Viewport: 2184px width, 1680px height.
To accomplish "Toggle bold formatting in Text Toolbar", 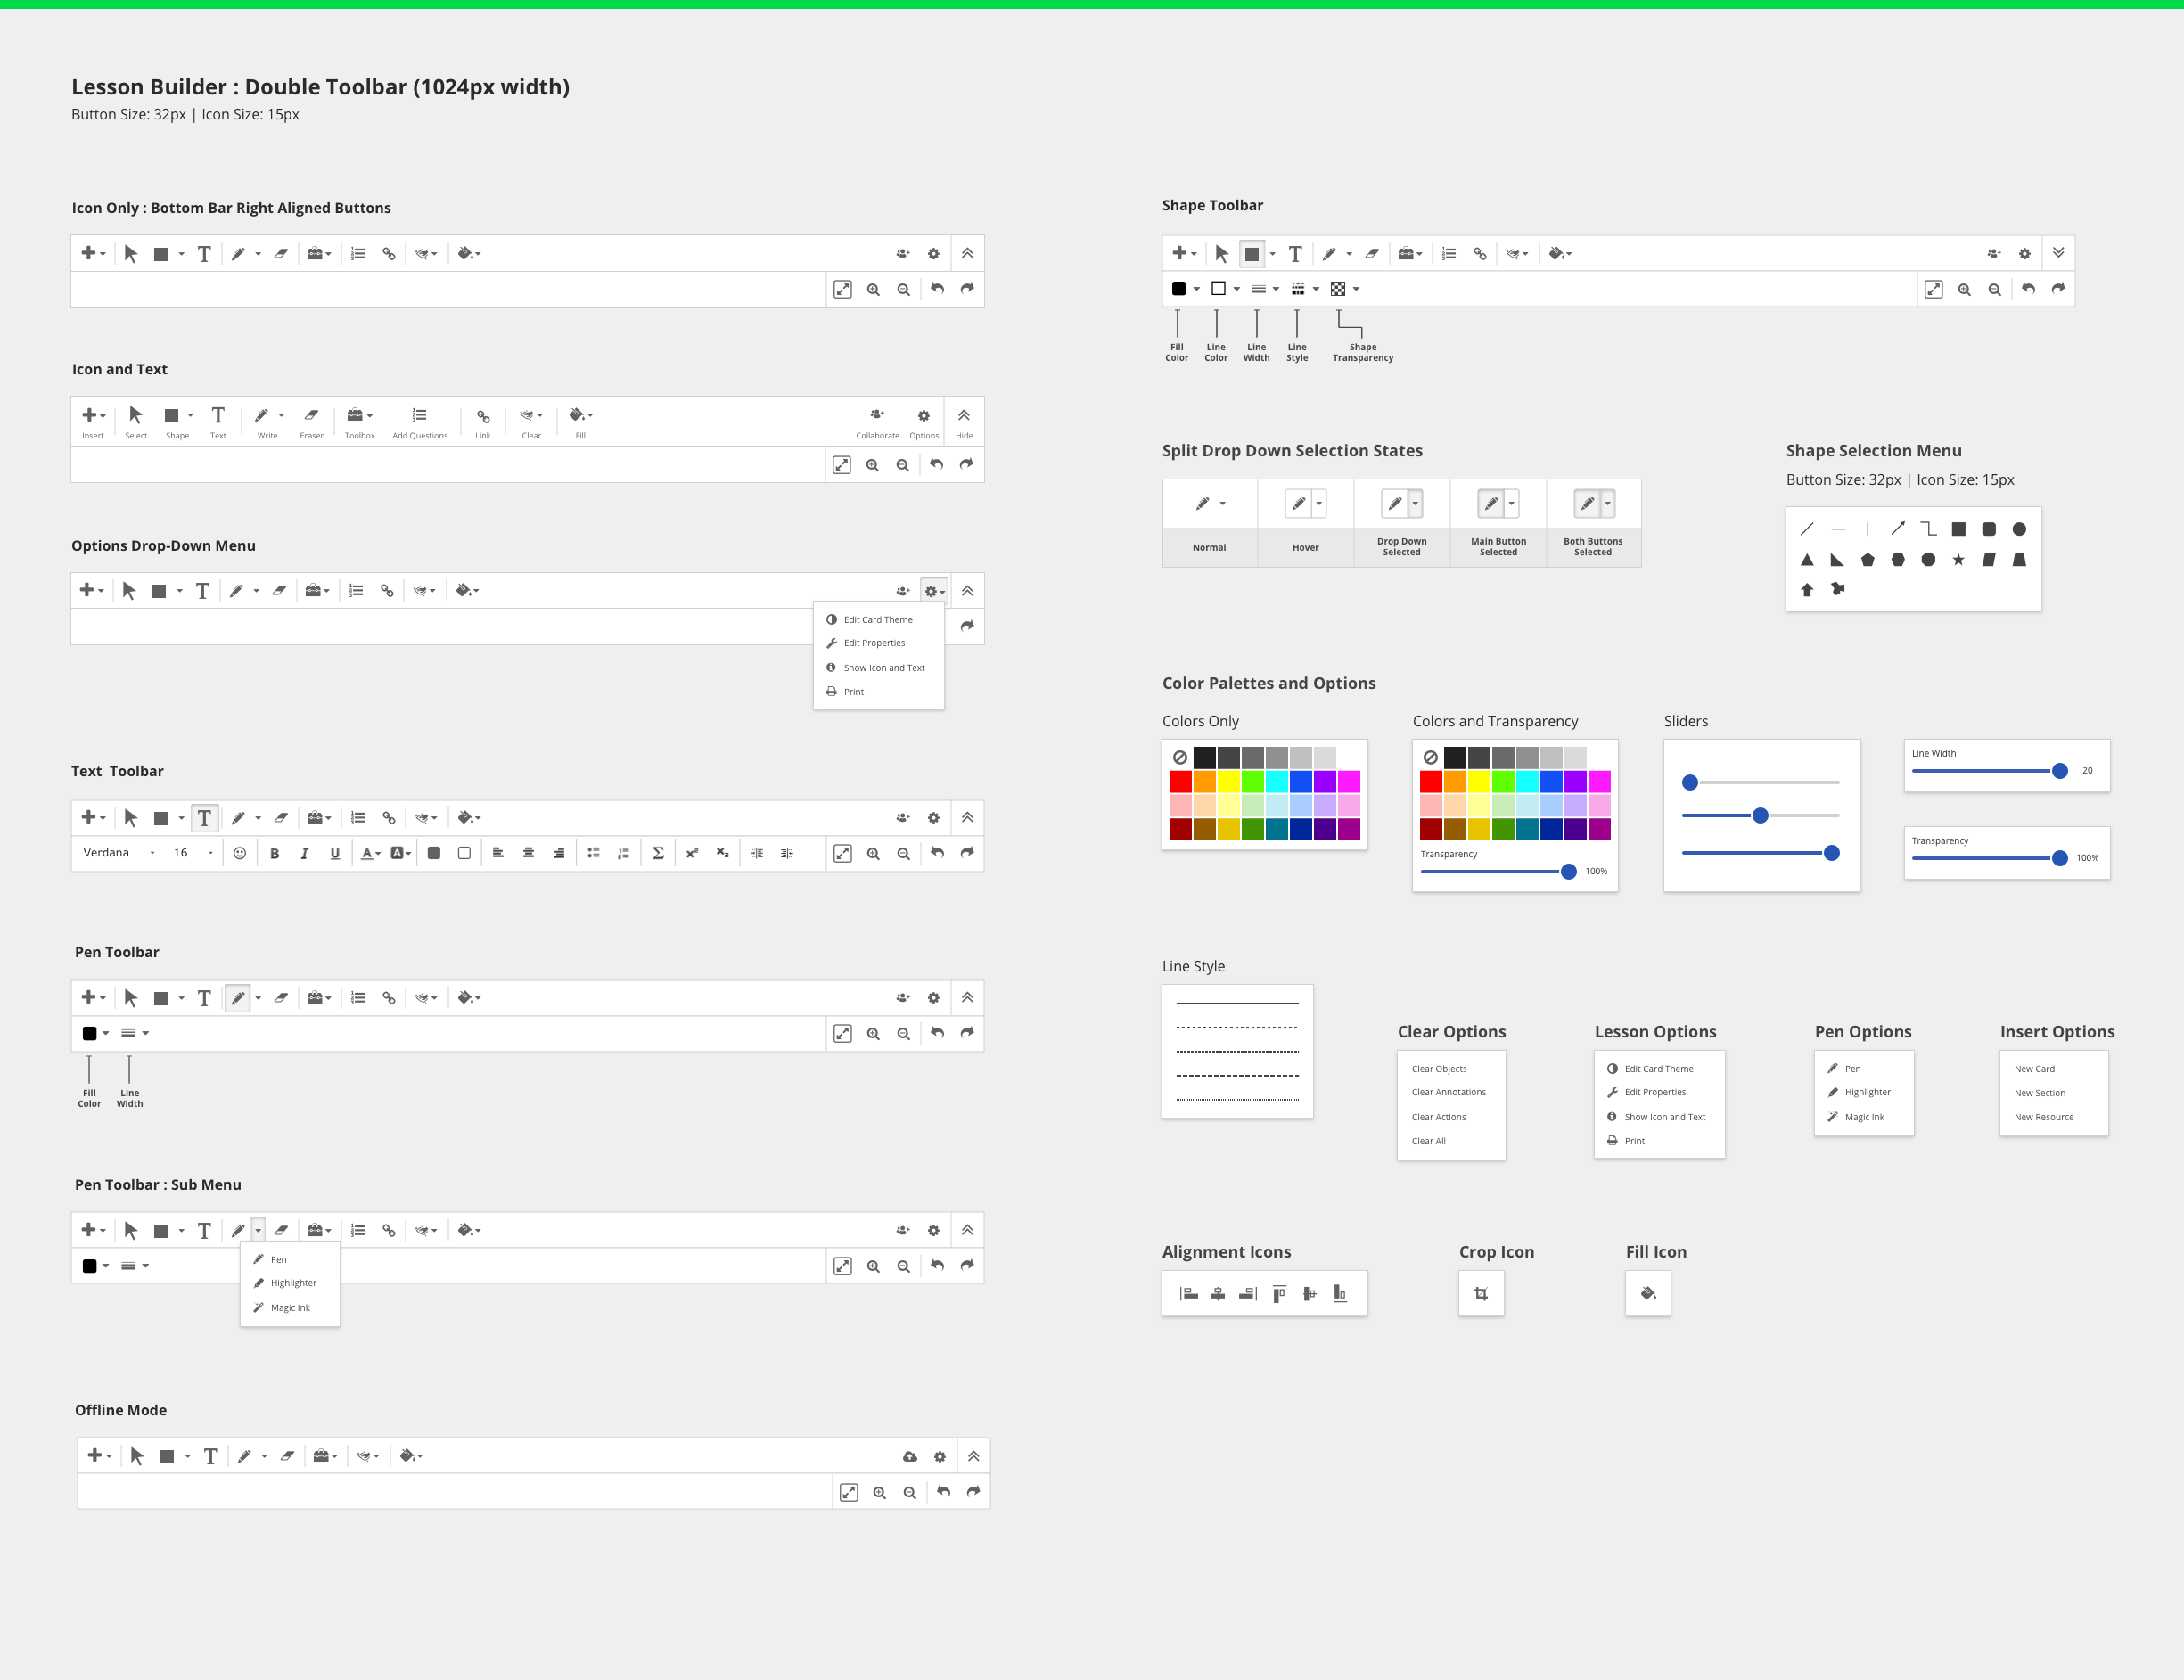I will coord(274,853).
